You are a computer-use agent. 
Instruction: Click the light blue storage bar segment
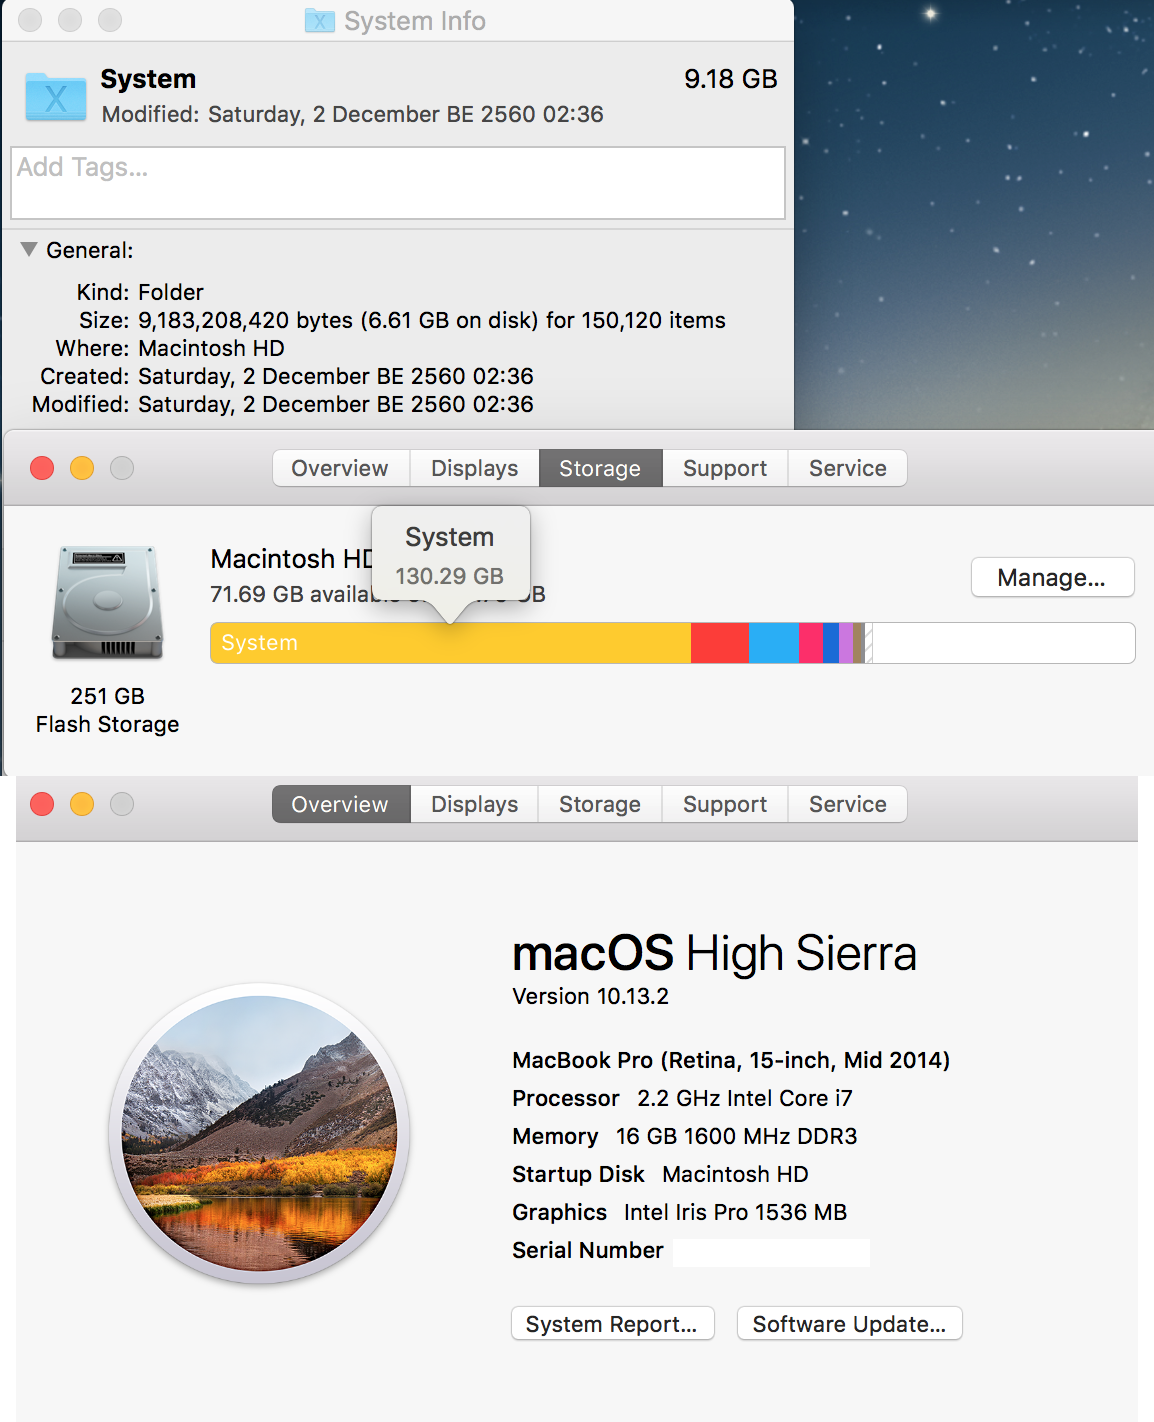tap(774, 643)
